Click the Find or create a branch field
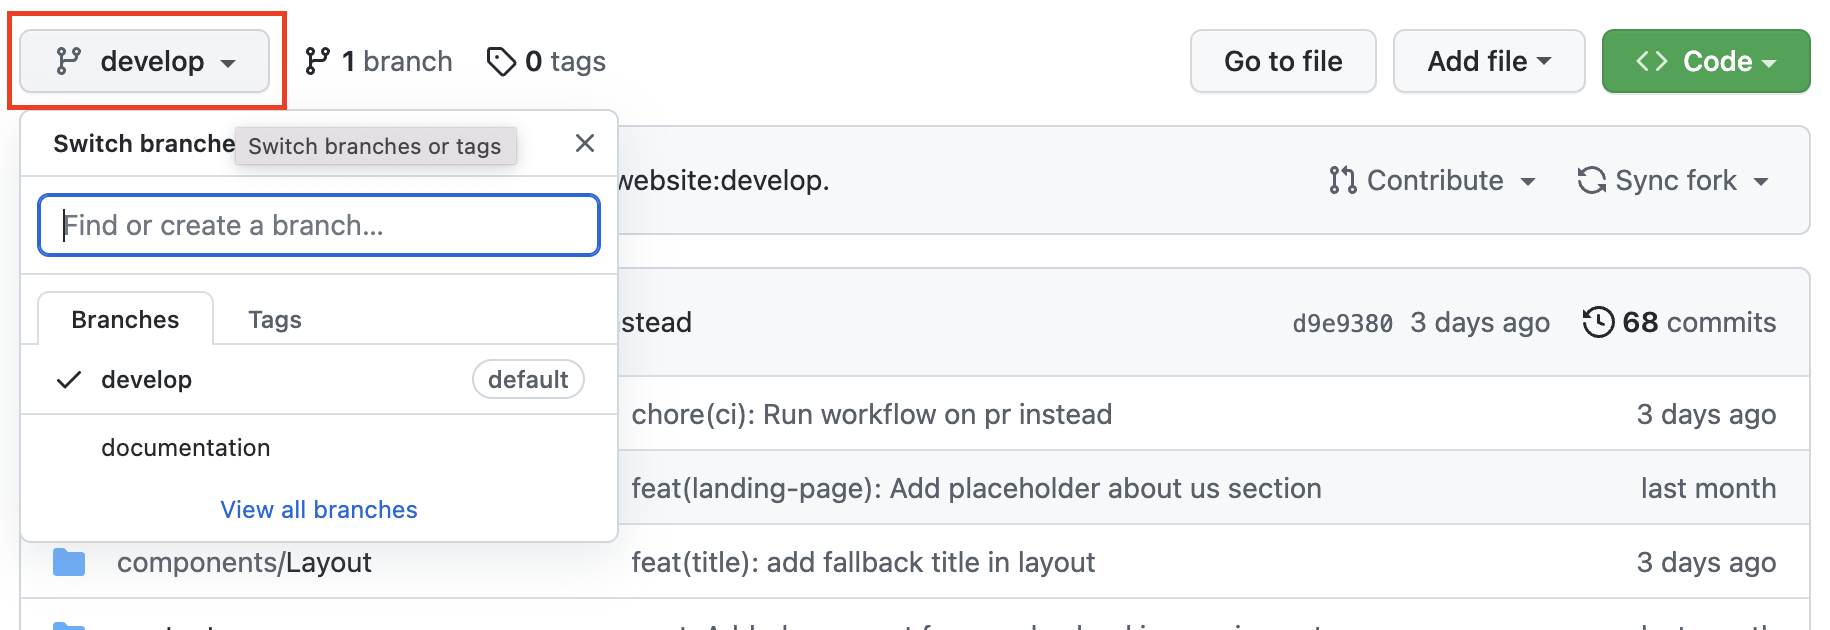The image size is (1830, 630). (x=319, y=225)
